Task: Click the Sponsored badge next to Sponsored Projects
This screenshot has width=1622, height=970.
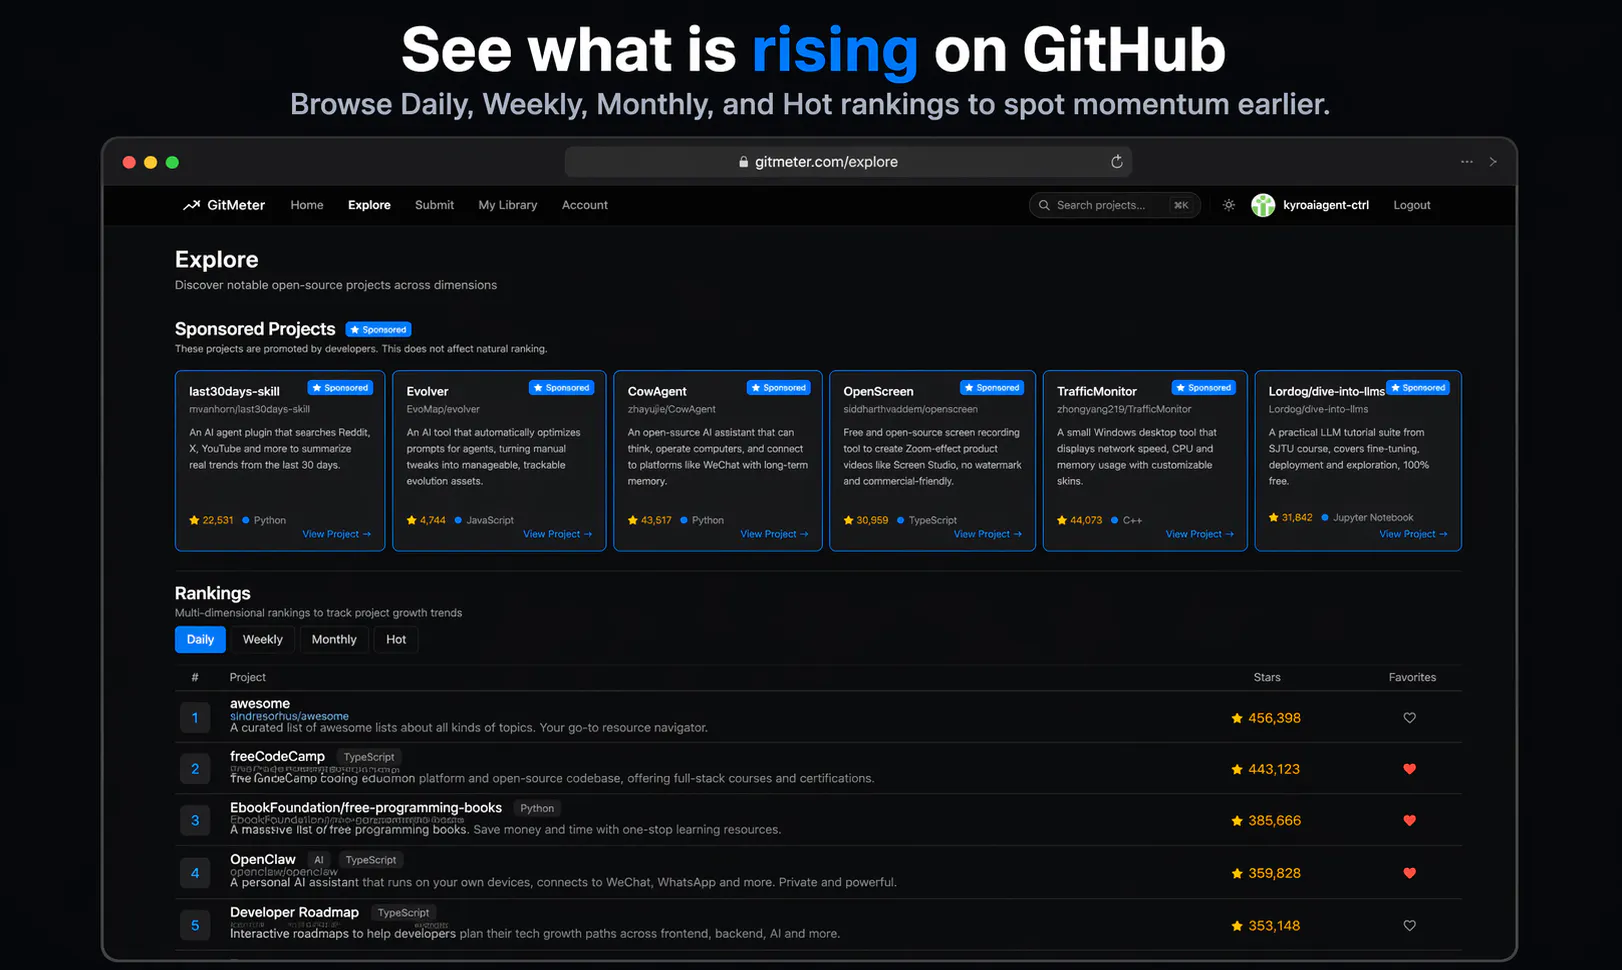Action: 378,329
